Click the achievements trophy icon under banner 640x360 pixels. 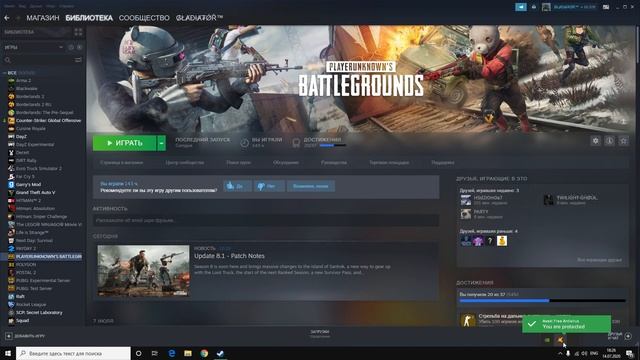(x=296, y=143)
